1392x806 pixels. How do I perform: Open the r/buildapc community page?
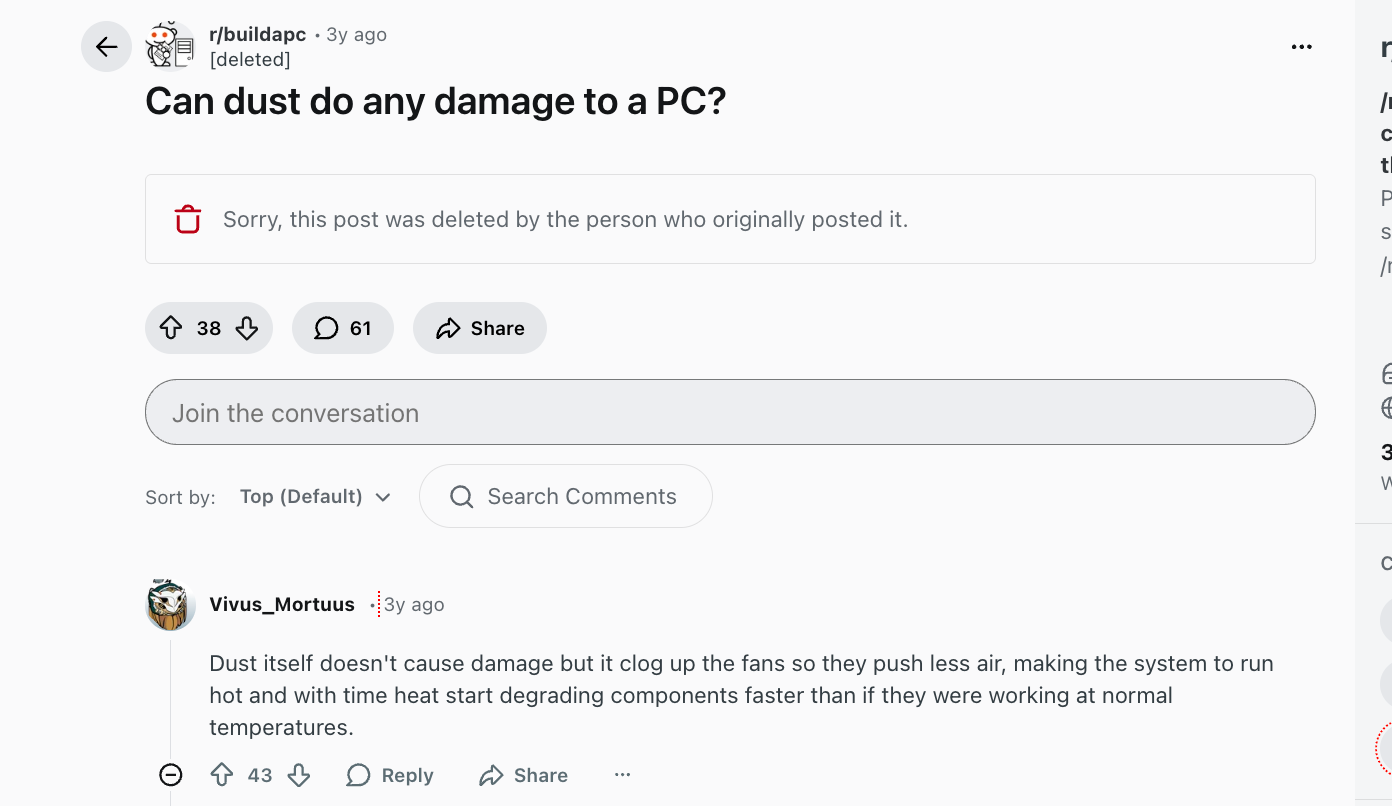[x=257, y=34]
